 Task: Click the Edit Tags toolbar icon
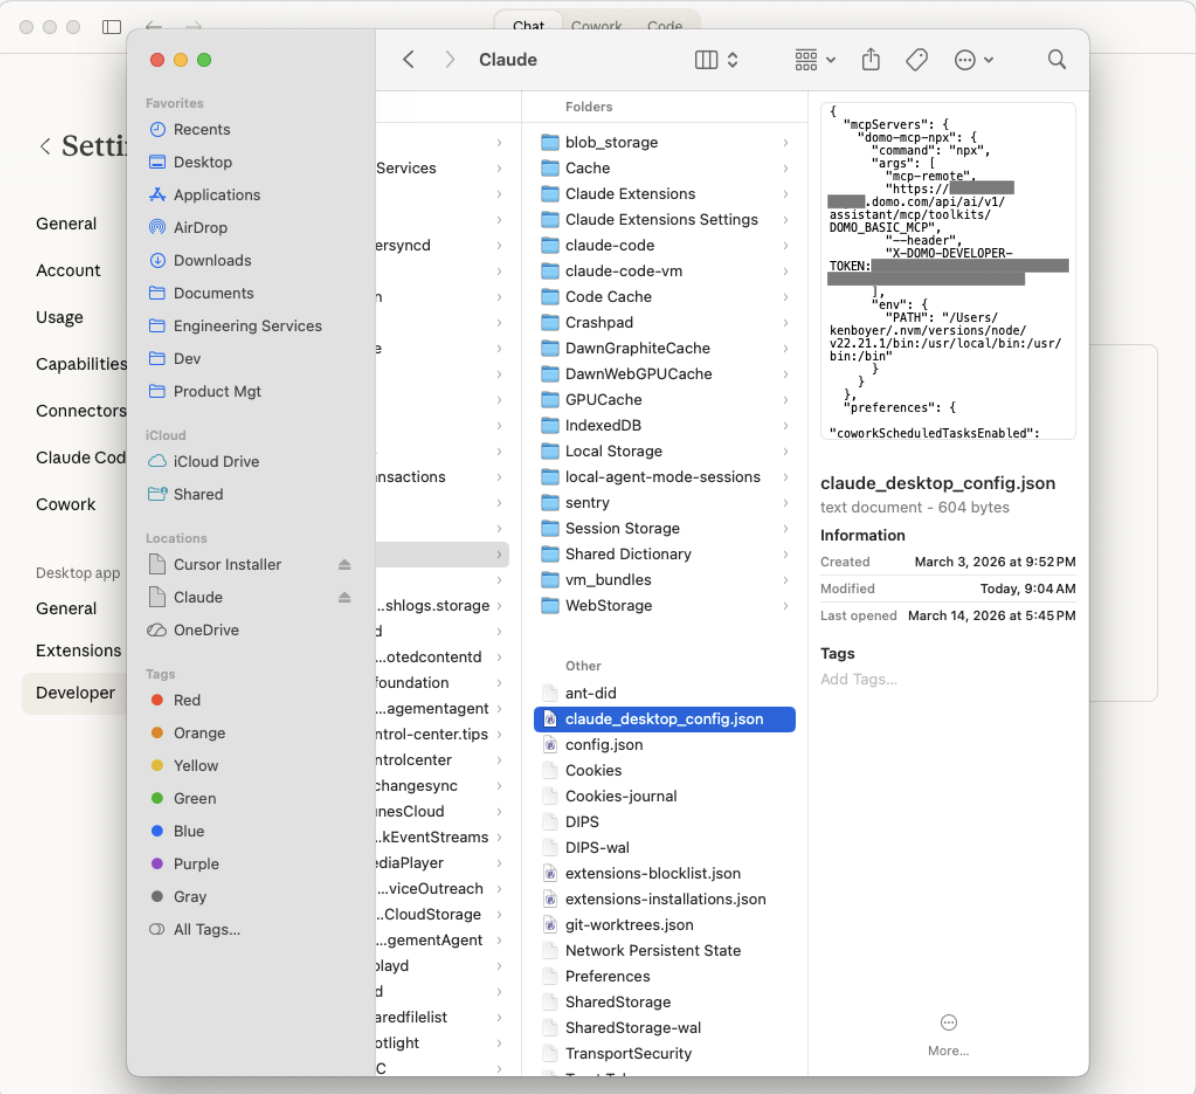click(917, 60)
